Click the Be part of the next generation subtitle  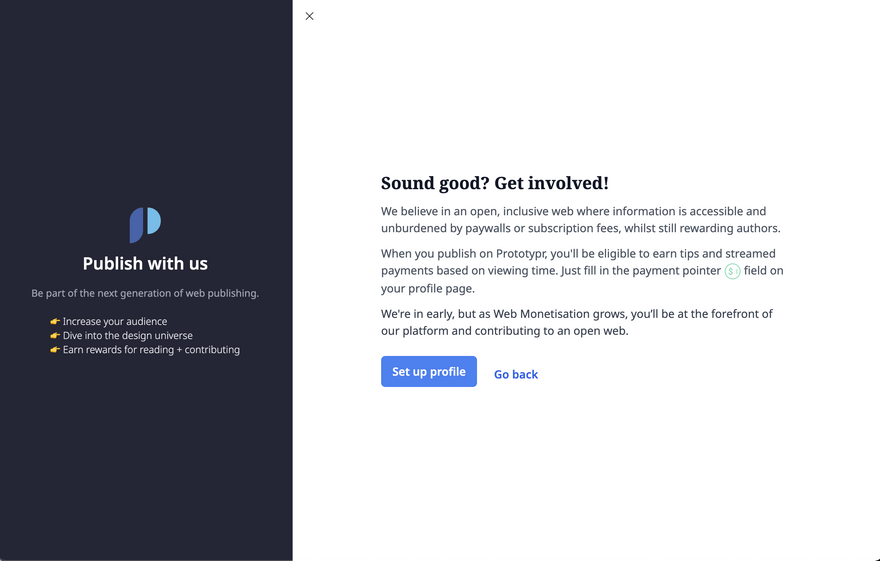coord(145,293)
